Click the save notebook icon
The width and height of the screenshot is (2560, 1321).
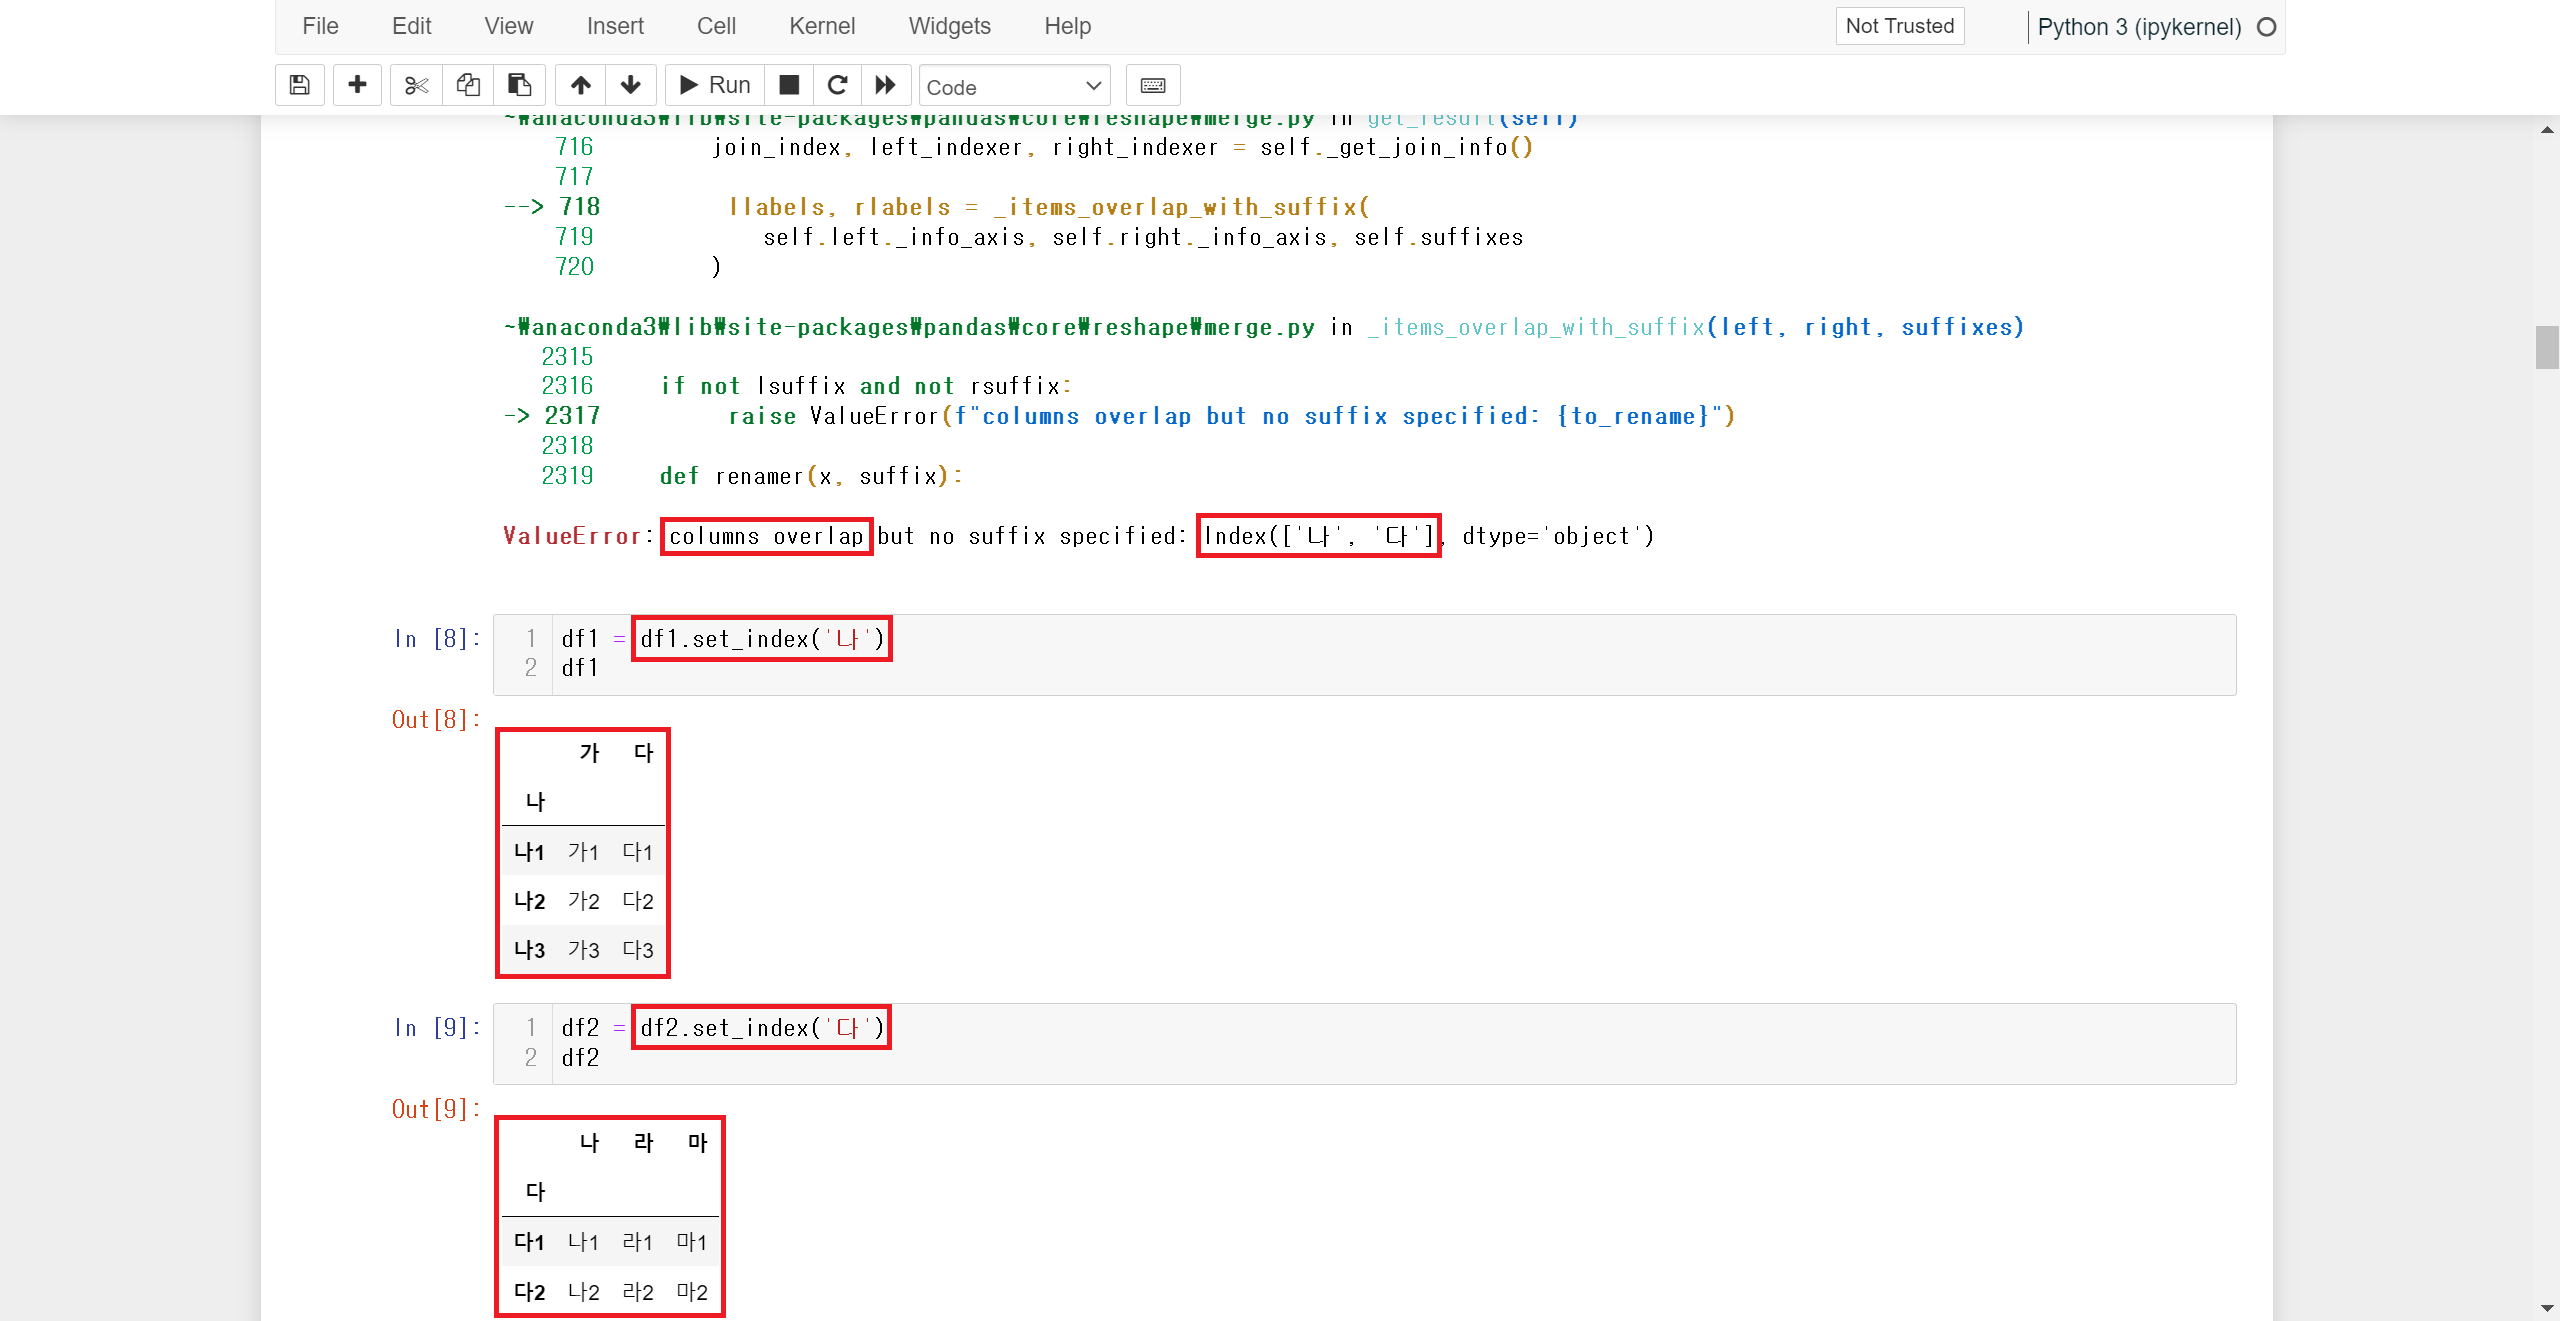[299, 85]
